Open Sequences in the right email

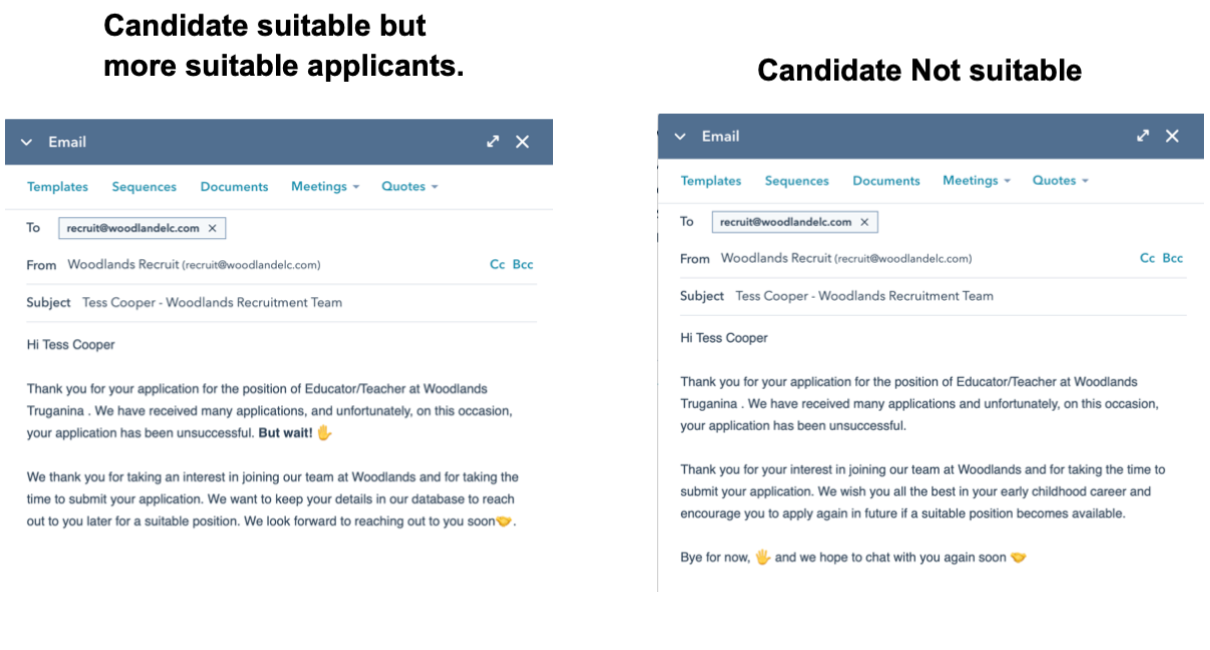pyautogui.click(x=797, y=181)
